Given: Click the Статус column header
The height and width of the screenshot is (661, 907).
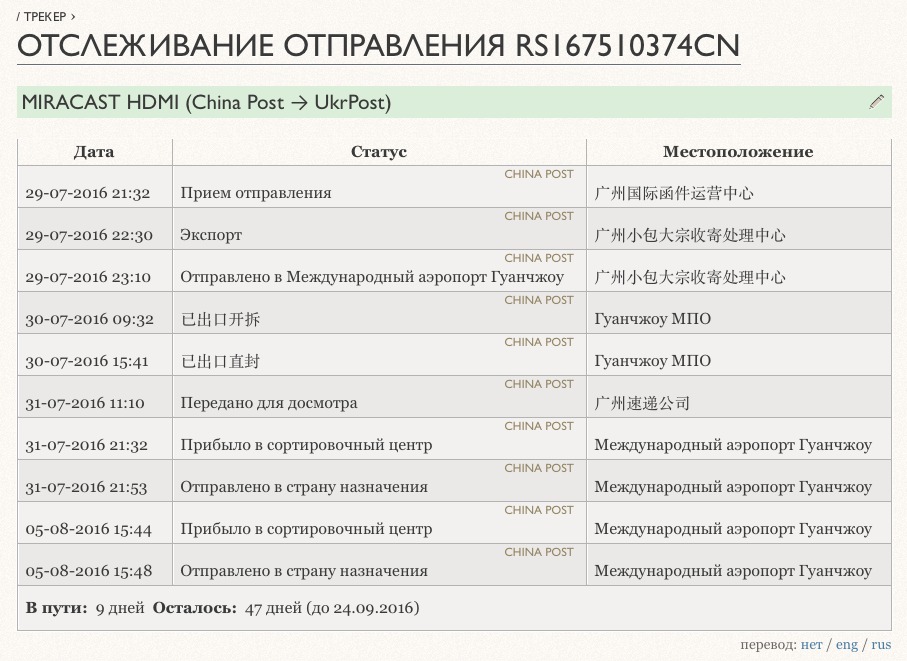Looking at the screenshot, I should [x=379, y=152].
